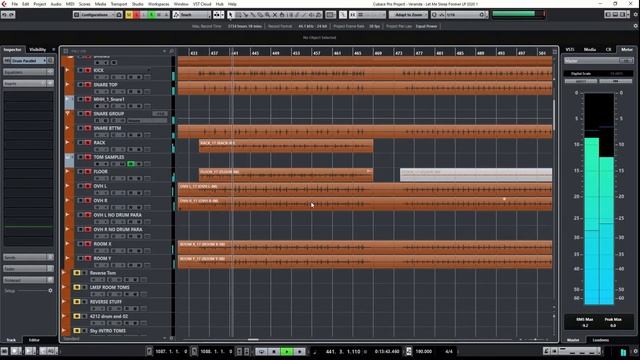
Task: Open the Transport menu
Action: (x=119, y=4)
